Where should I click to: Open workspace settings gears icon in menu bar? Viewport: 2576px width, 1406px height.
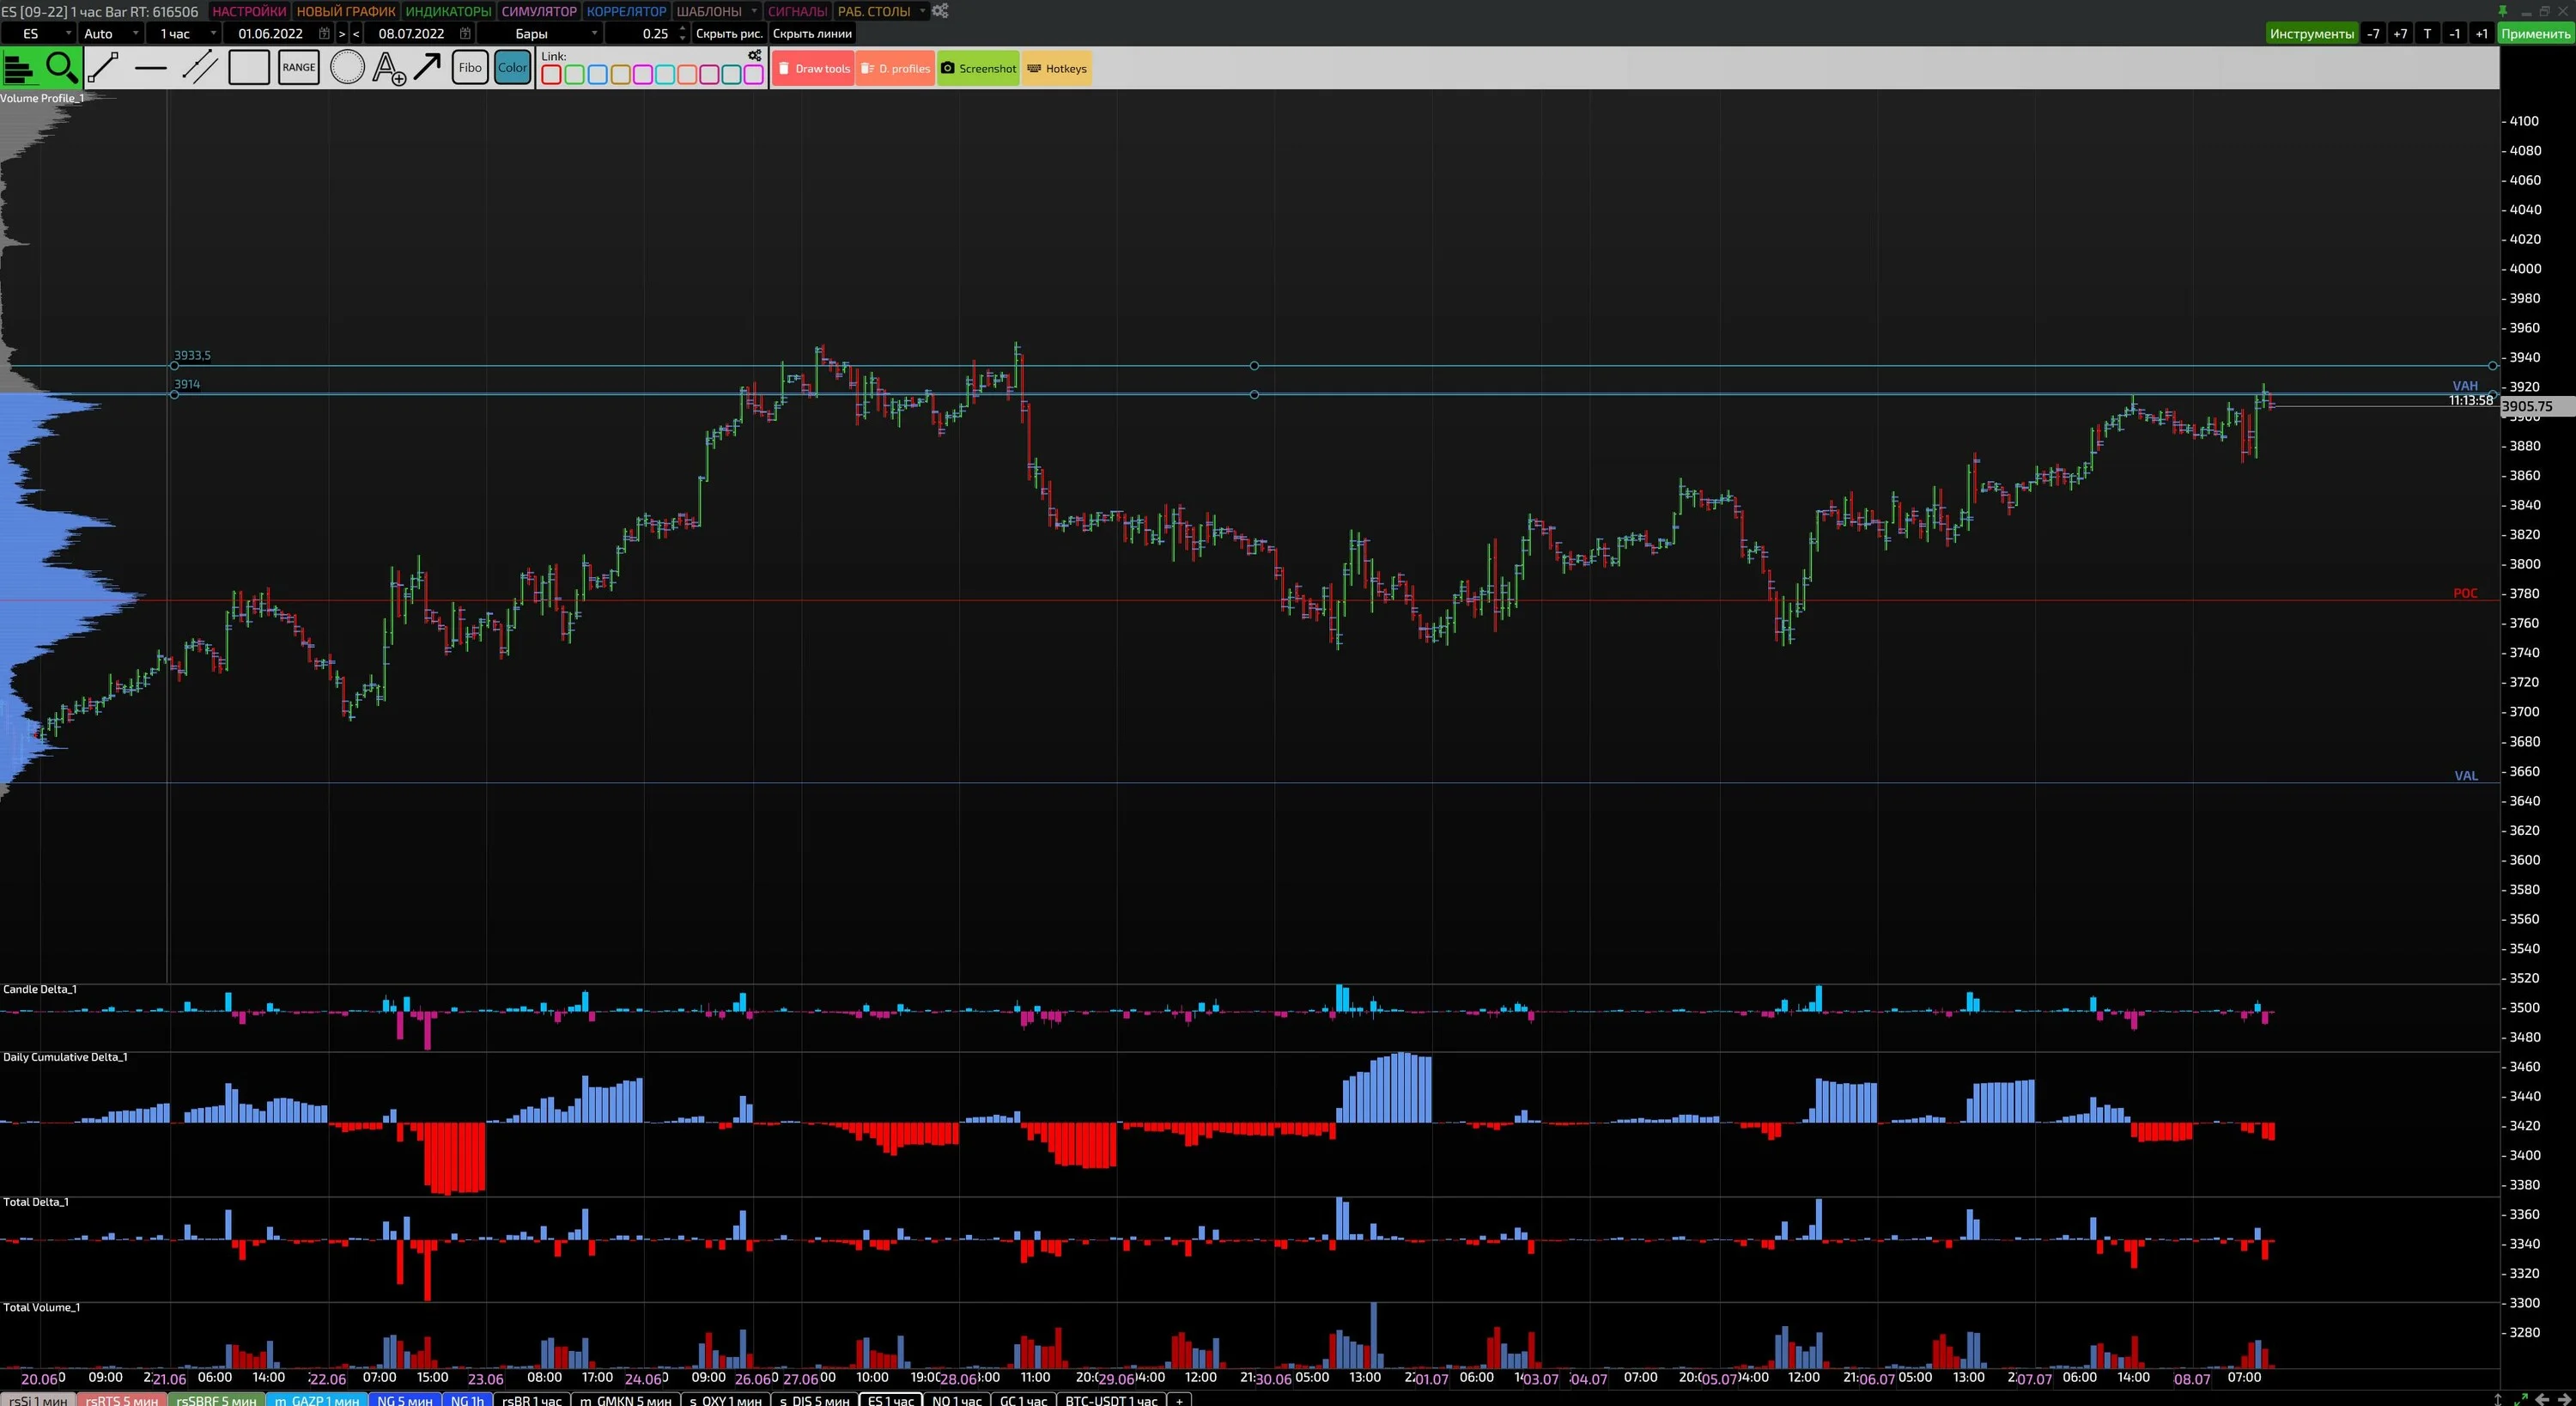[940, 11]
